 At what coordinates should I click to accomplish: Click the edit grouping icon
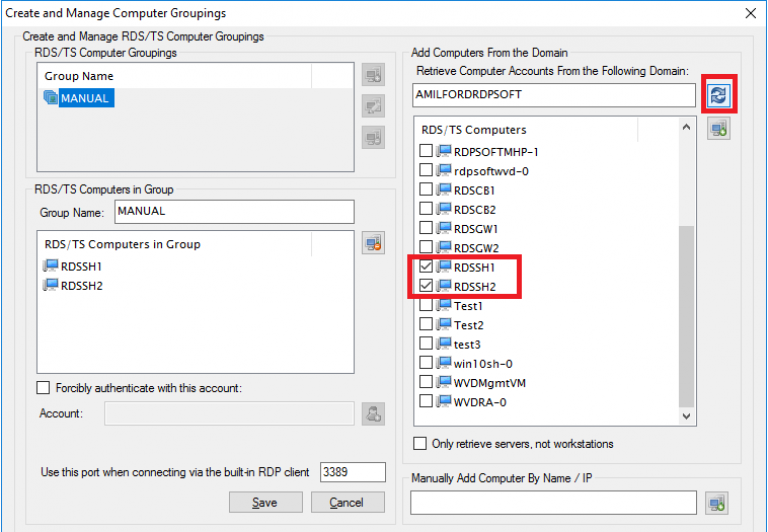[x=373, y=106]
